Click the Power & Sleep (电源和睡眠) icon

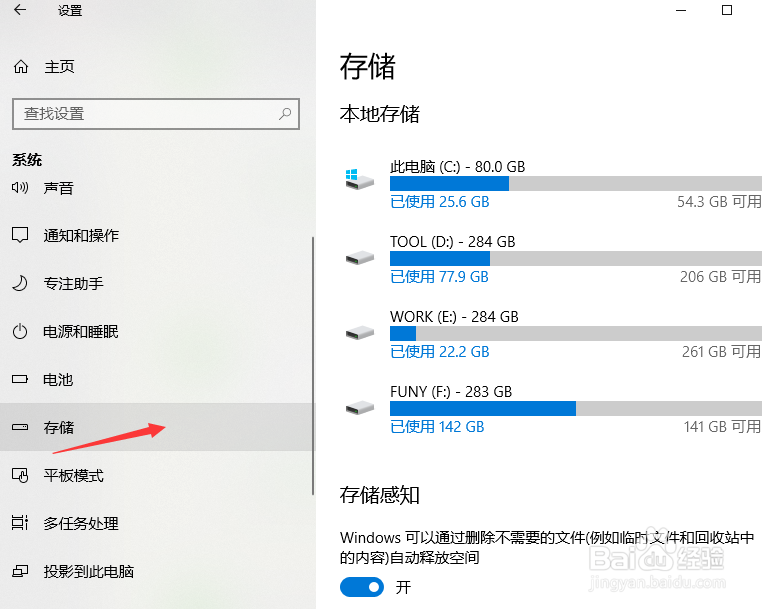[x=20, y=331]
